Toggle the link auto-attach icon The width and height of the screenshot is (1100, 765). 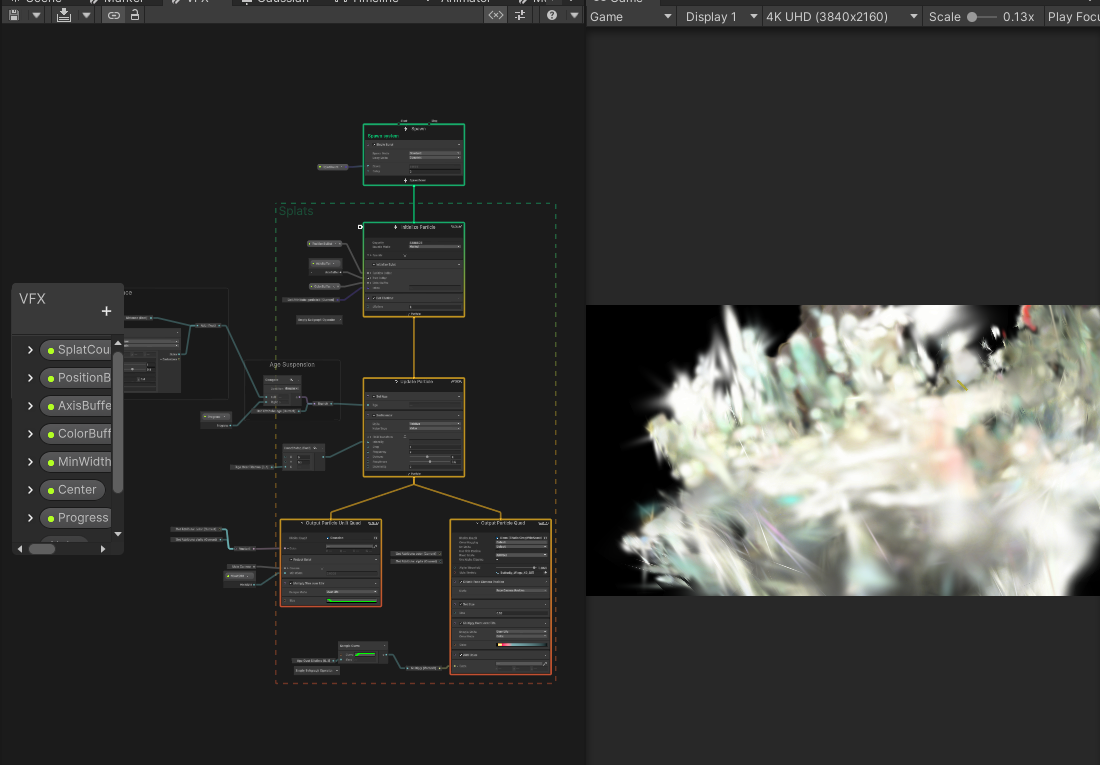click(113, 16)
